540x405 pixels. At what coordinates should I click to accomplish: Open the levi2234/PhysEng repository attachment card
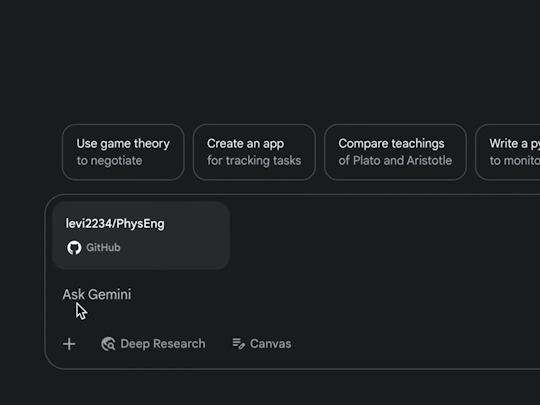(141, 236)
